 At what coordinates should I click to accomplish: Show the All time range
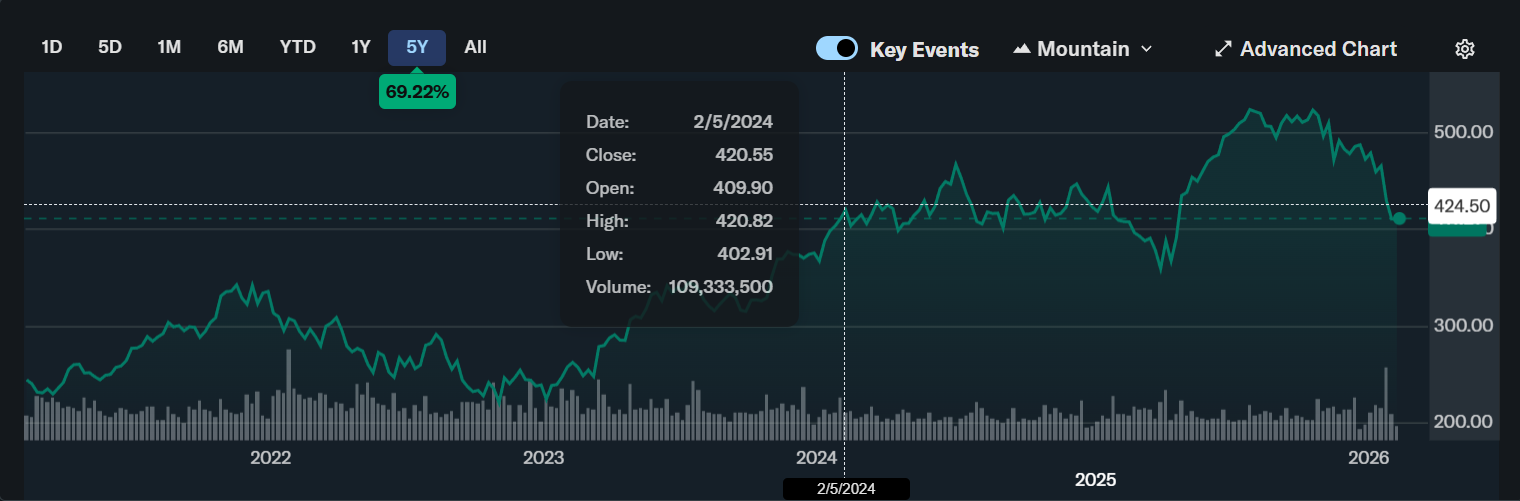pyautogui.click(x=476, y=47)
